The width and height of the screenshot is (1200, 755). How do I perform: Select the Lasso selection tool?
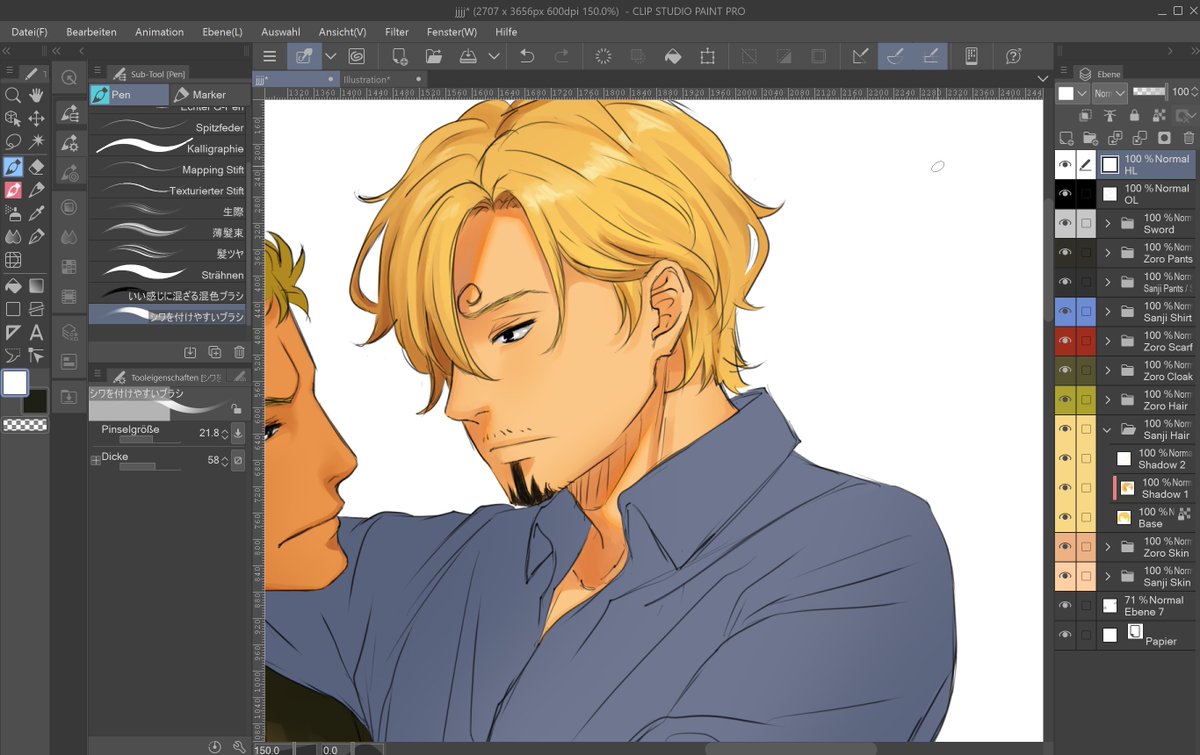click(x=13, y=142)
